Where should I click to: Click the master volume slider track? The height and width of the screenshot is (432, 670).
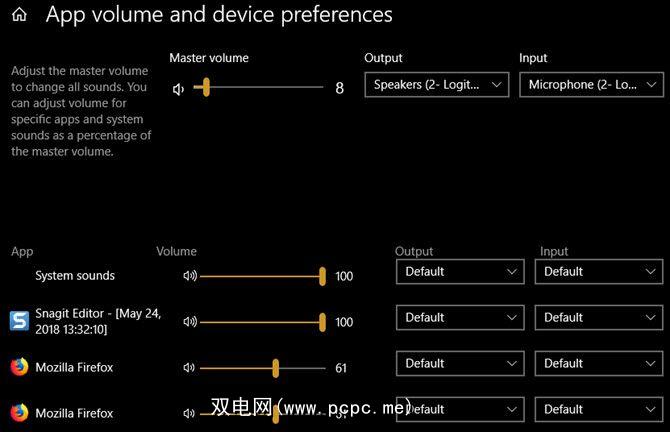260,88
